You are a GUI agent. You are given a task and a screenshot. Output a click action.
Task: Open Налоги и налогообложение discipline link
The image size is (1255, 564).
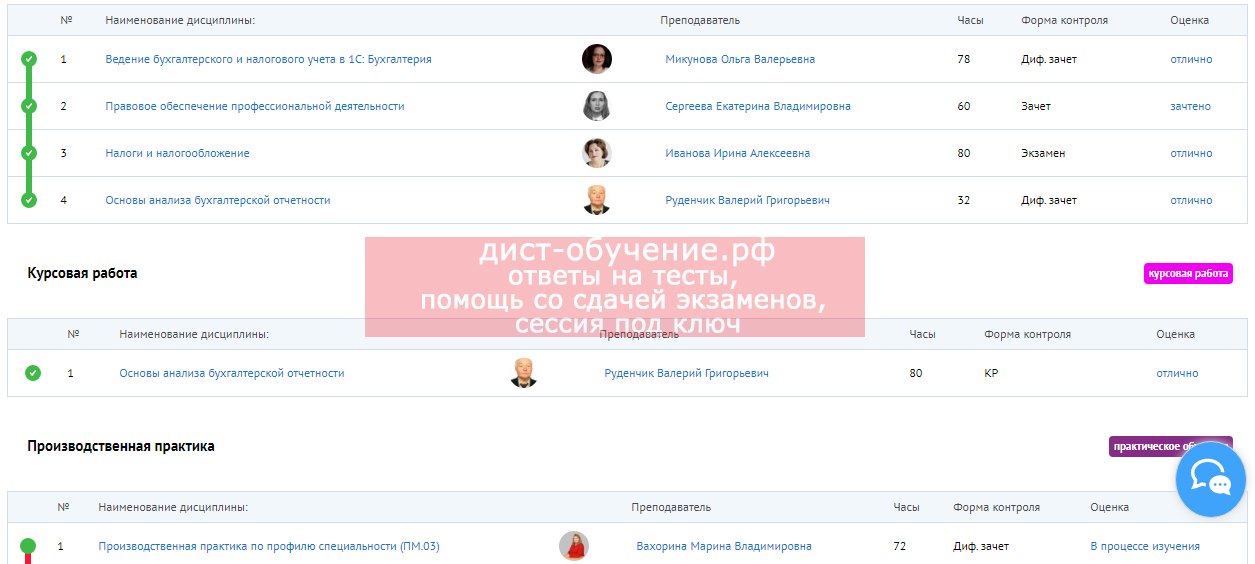pyautogui.click(x=177, y=153)
